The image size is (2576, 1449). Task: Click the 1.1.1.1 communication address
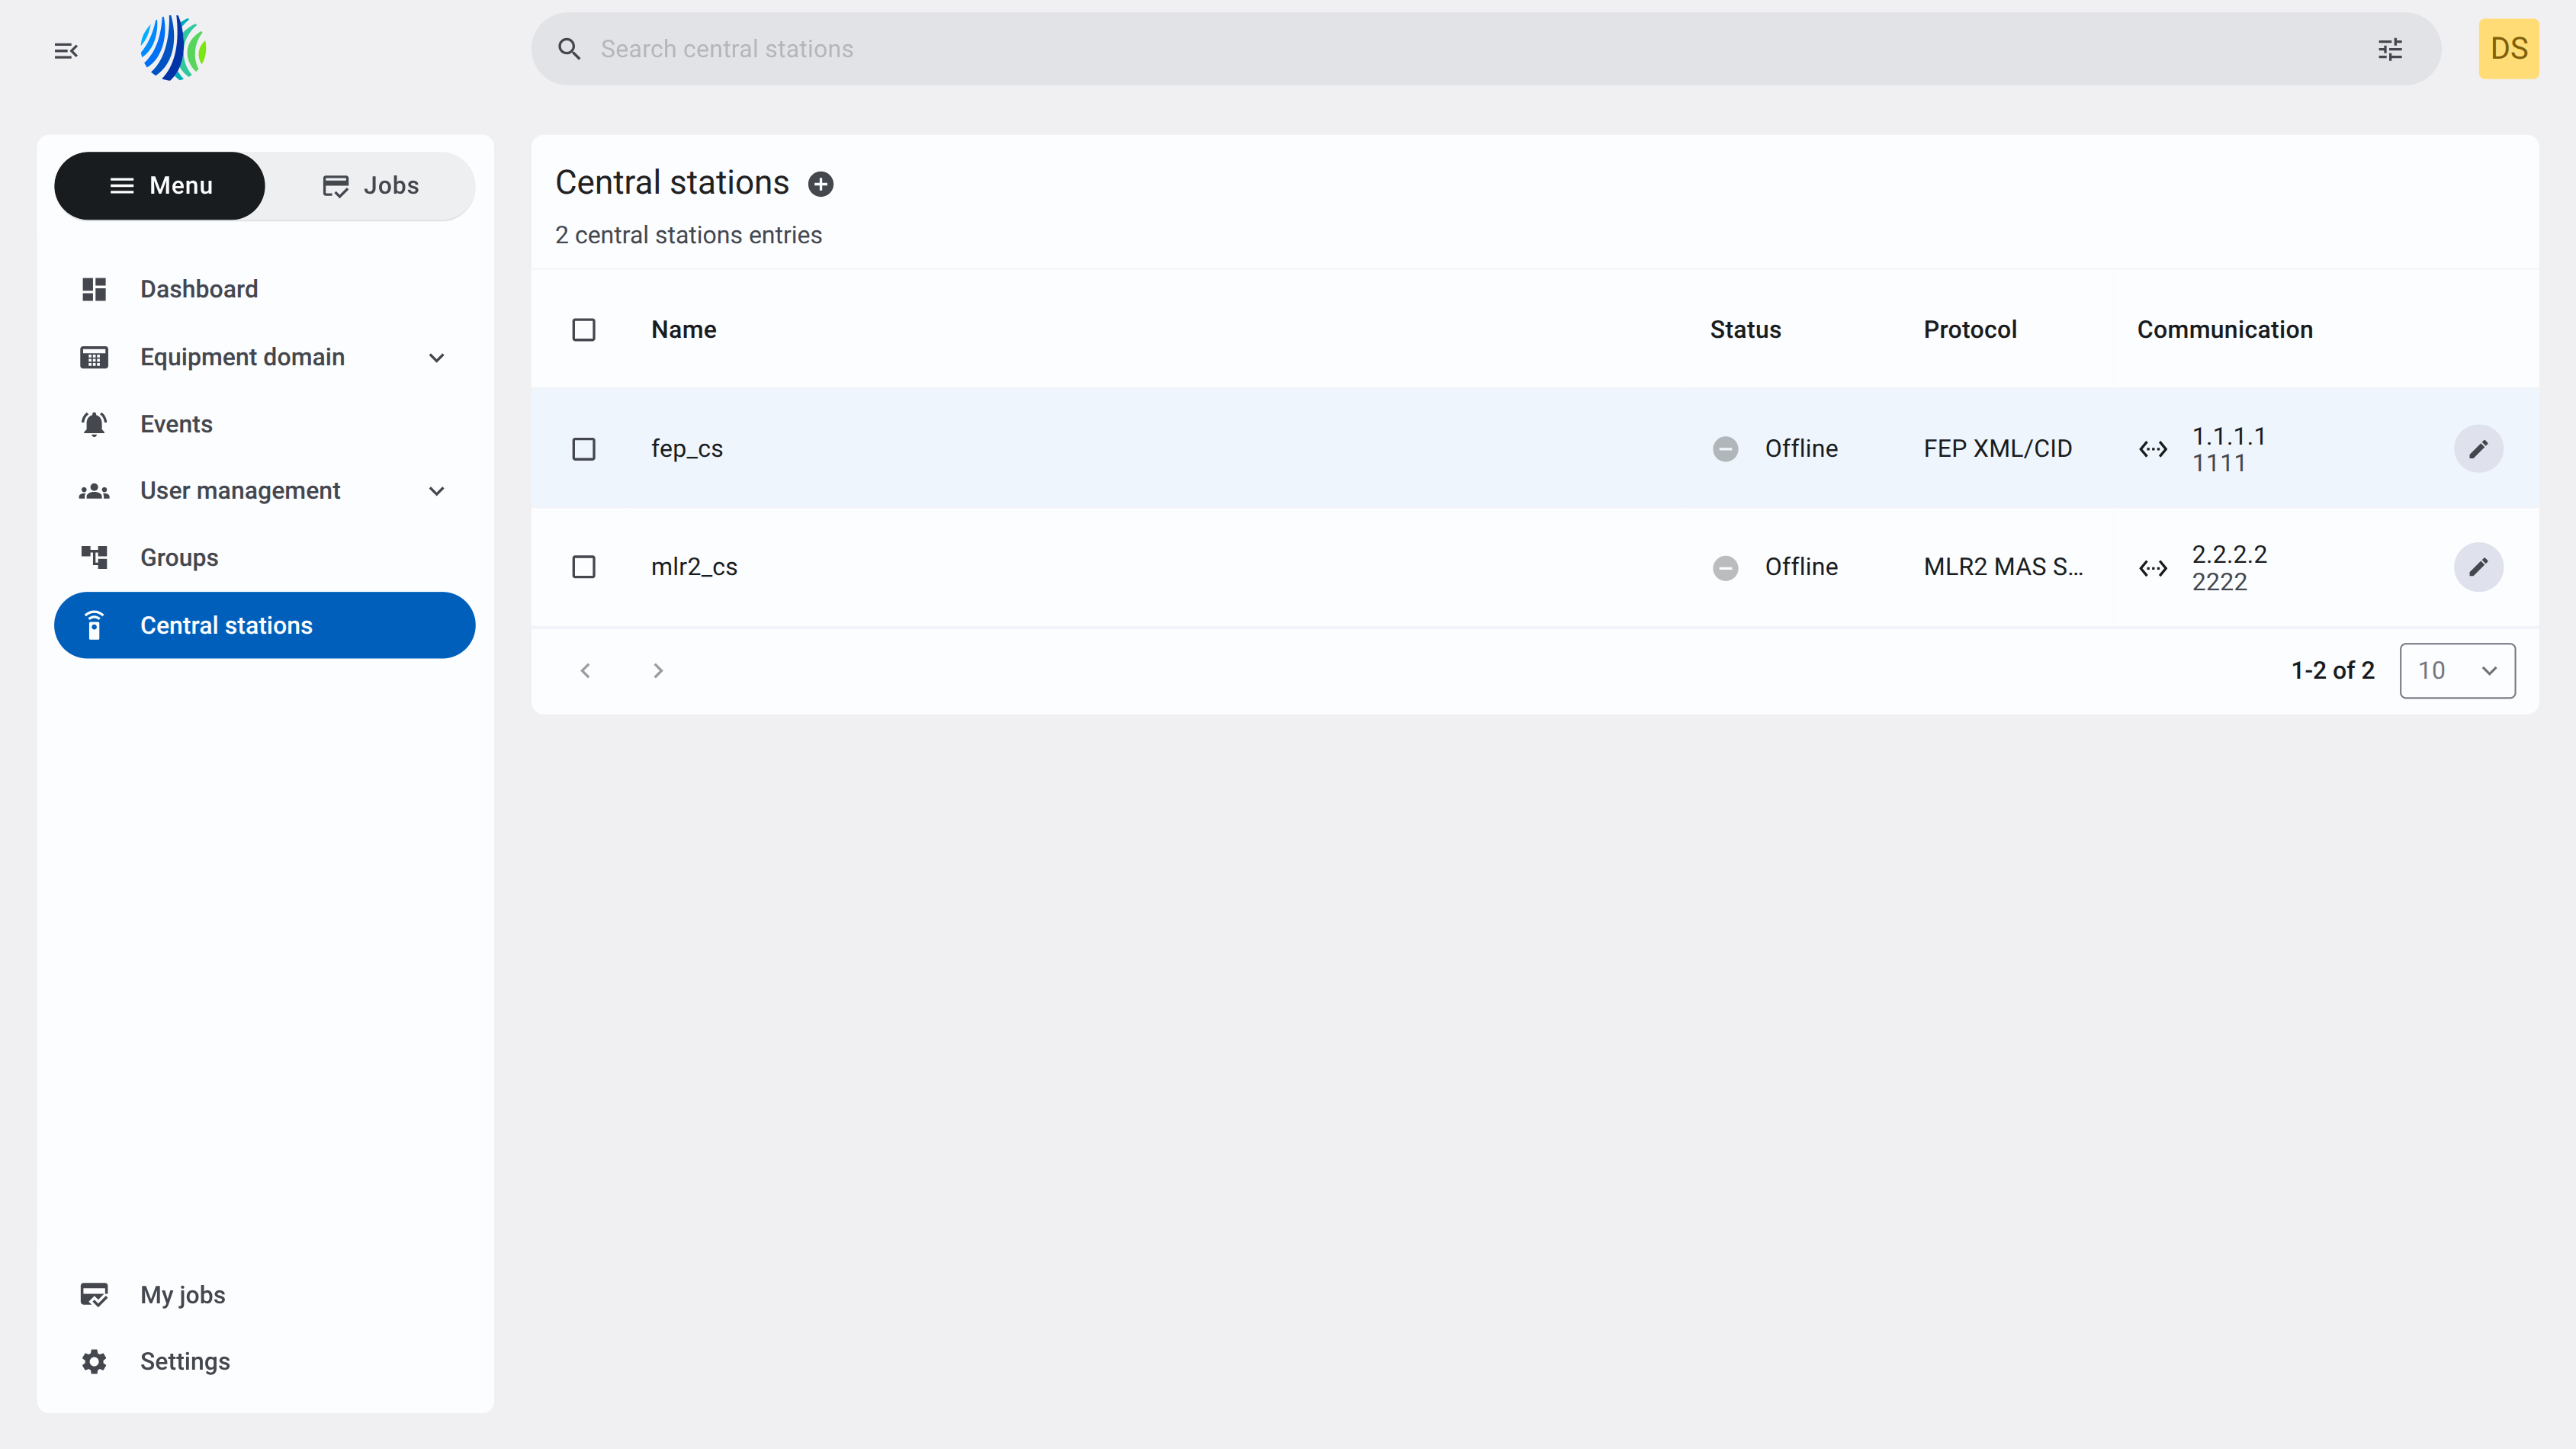point(2229,436)
